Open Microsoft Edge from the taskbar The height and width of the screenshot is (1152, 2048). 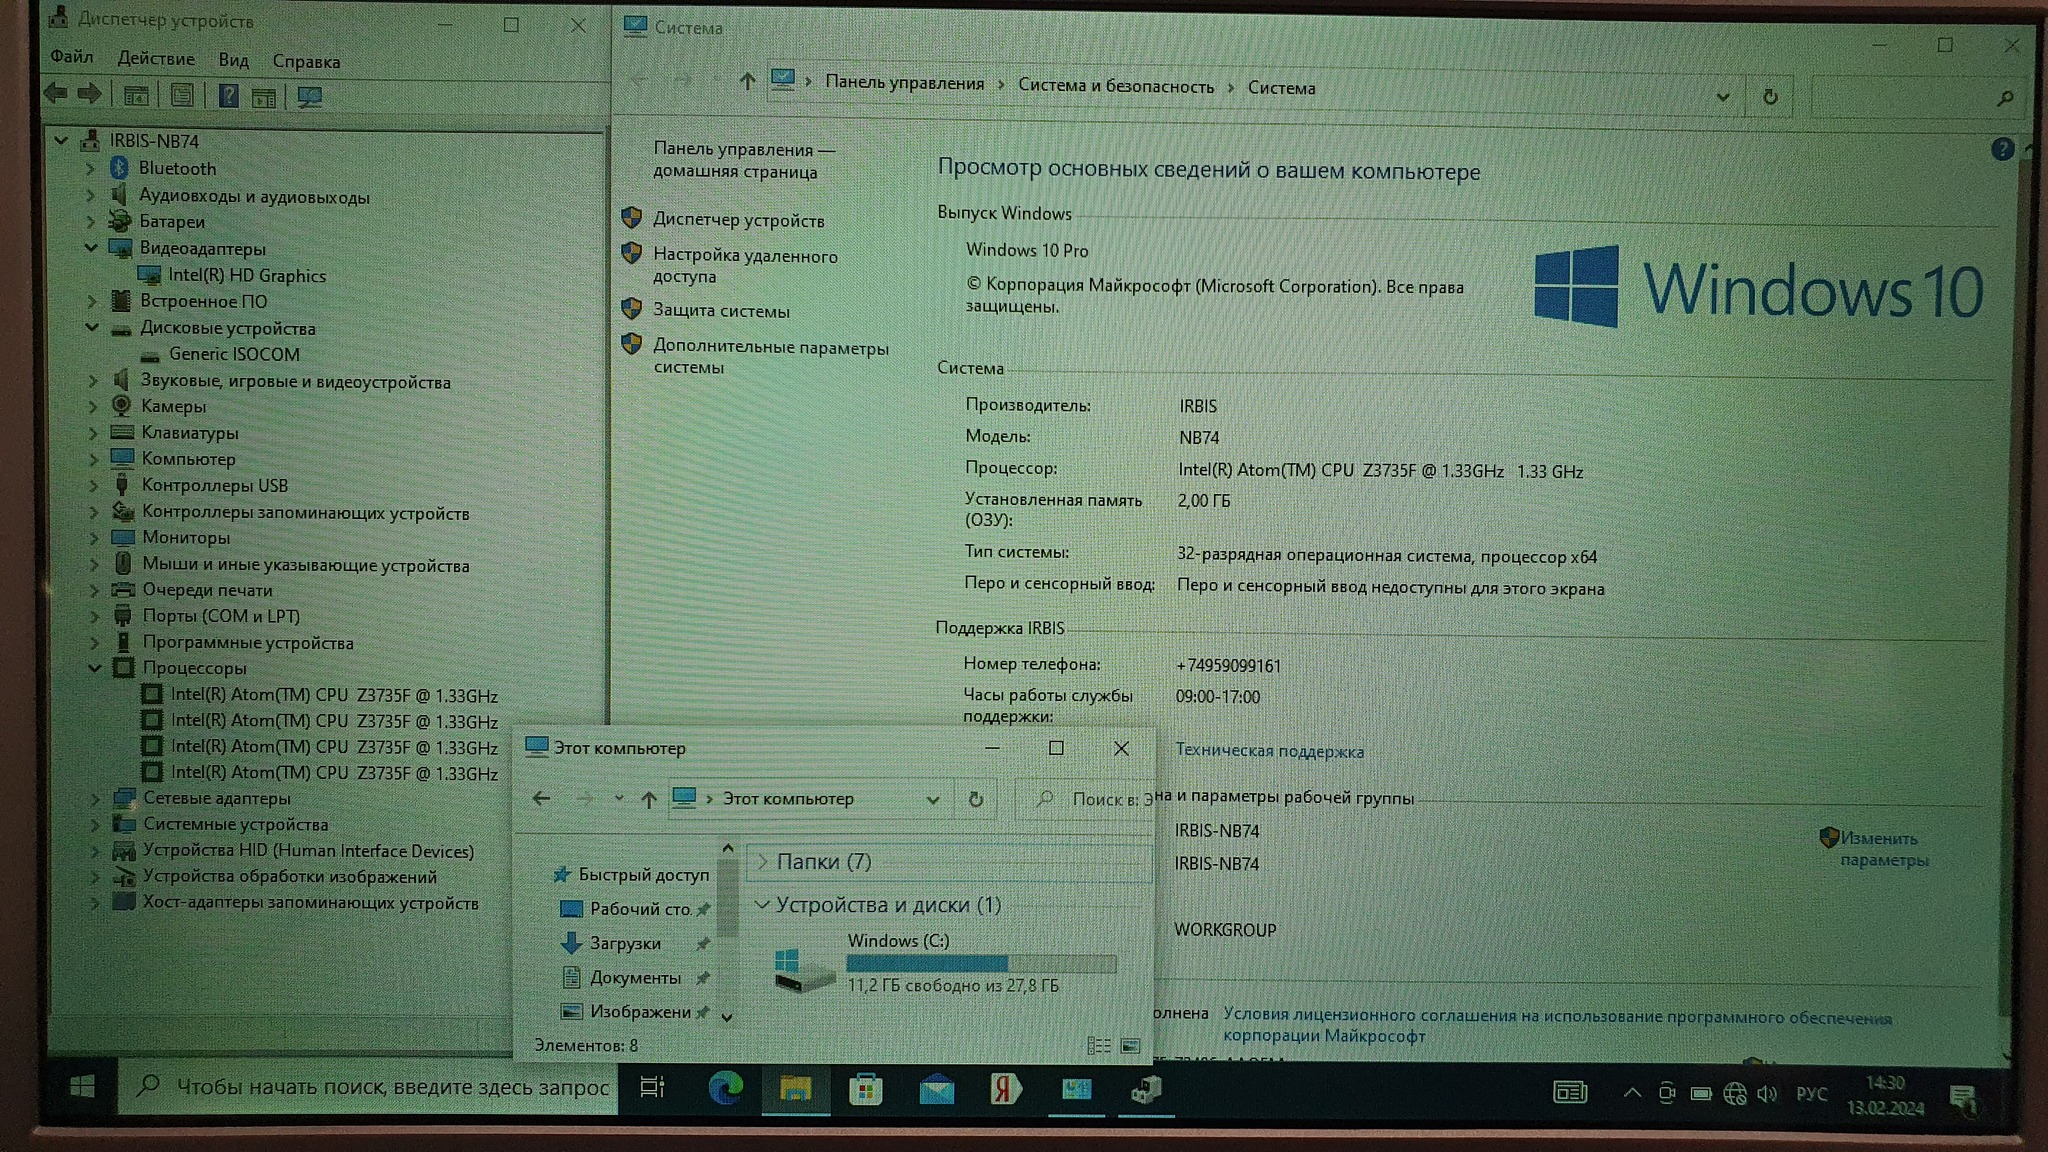(x=725, y=1088)
